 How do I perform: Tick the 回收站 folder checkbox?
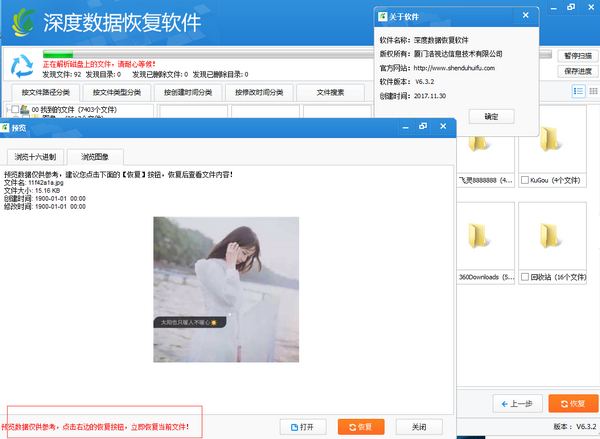(525, 276)
